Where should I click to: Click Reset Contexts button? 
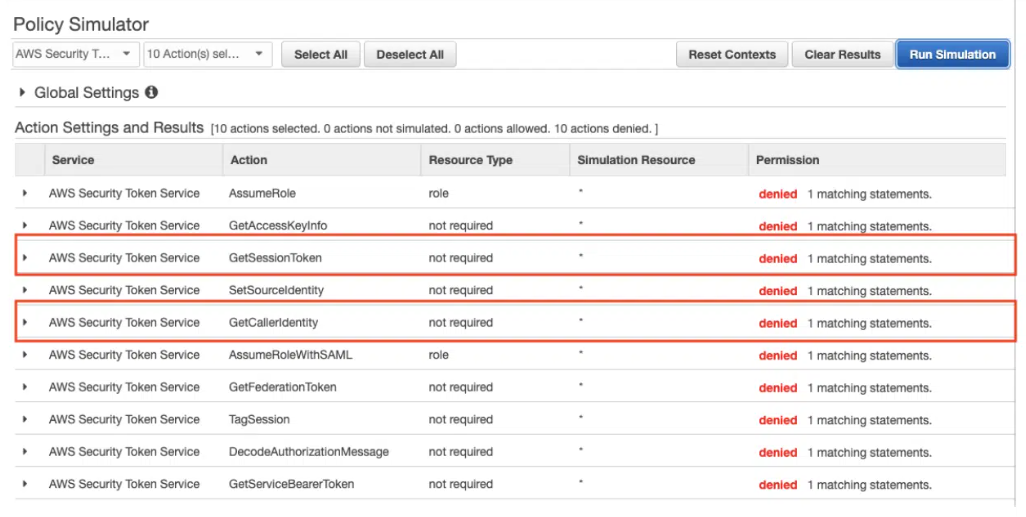coord(732,55)
